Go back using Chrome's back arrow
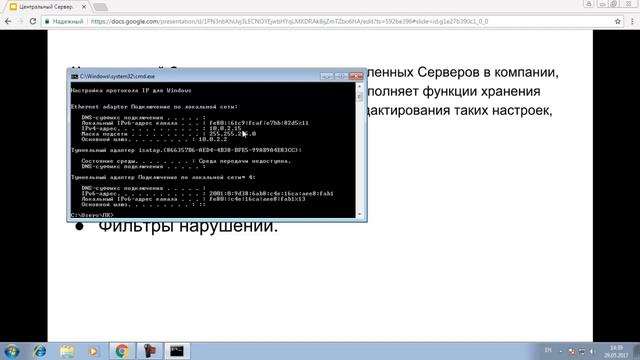This screenshot has height=360, width=640. click(x=8, y=21)
